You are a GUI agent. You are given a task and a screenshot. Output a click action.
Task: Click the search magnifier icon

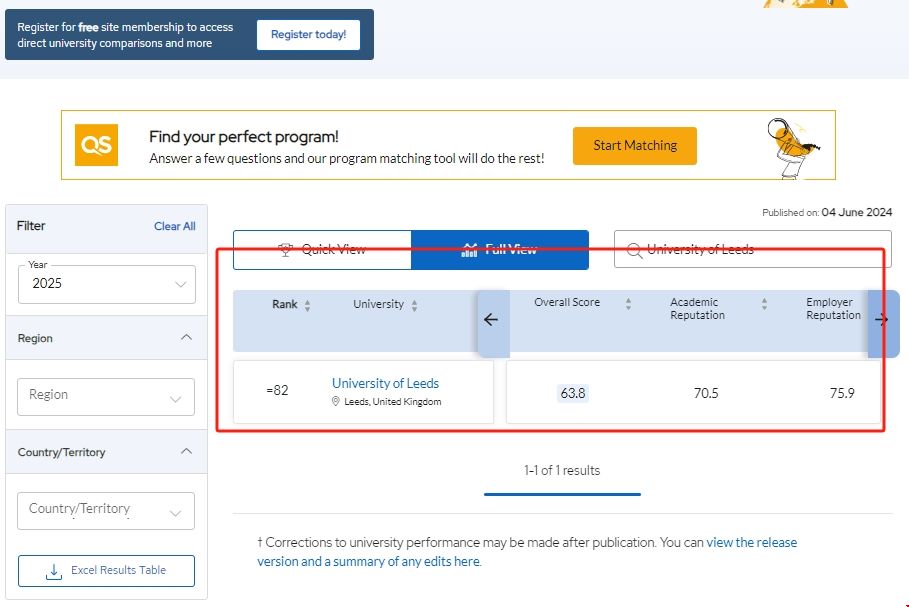pos(633,250)
